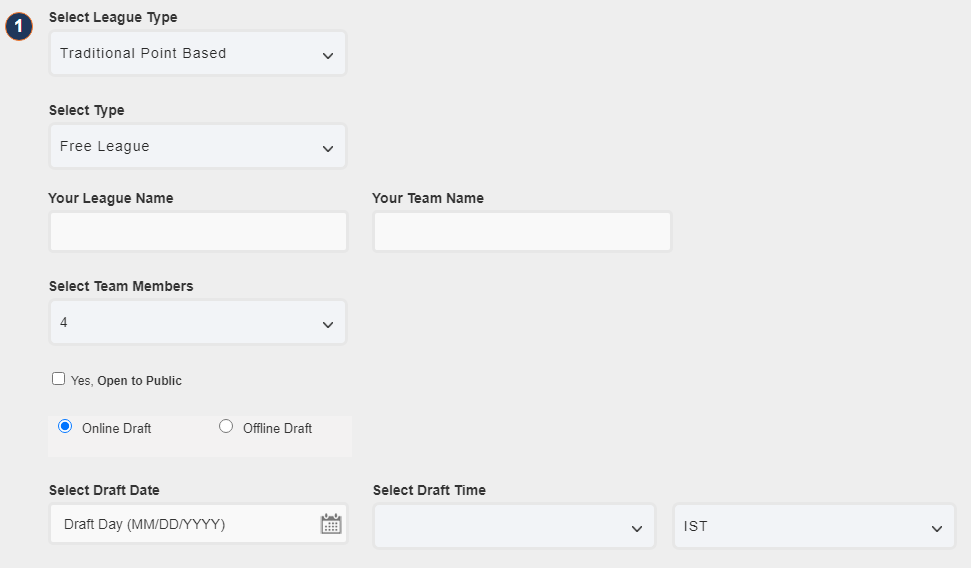Enable the Yes, Open to Public checkbox
The image size is (971, 568).
tap(58, 378)
